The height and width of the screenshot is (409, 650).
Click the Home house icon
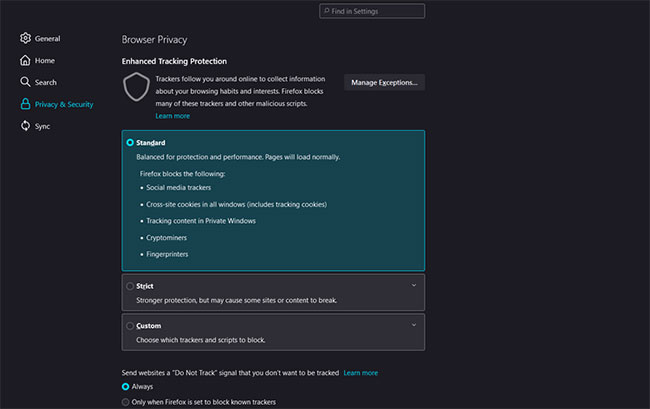(25, 61)
